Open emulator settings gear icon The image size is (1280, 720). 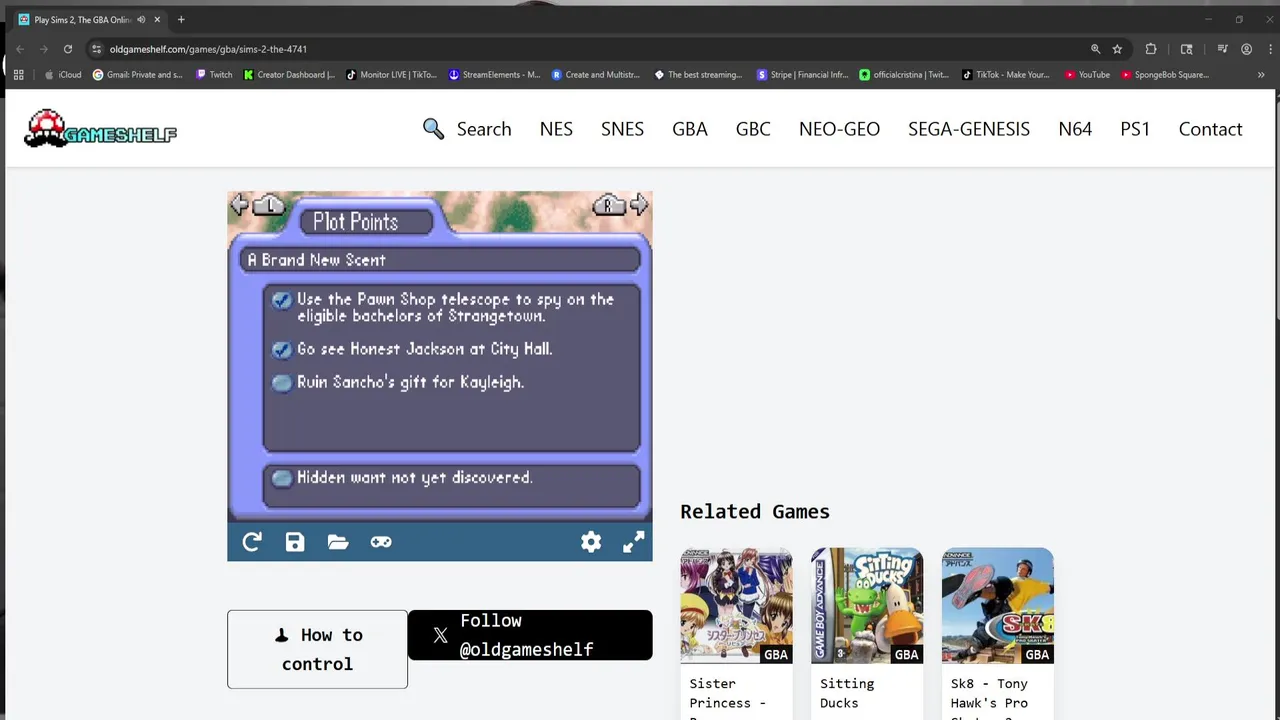click(591, 542)
